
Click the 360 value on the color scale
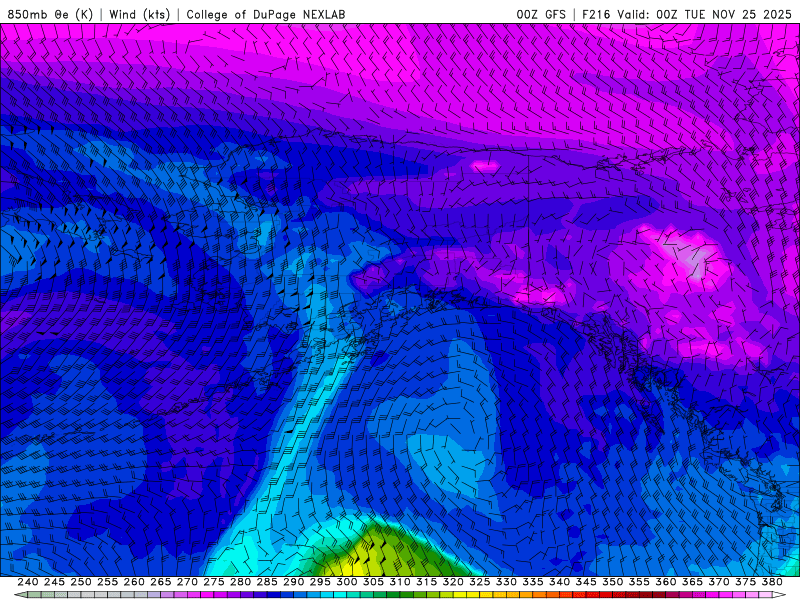(666, 582)
